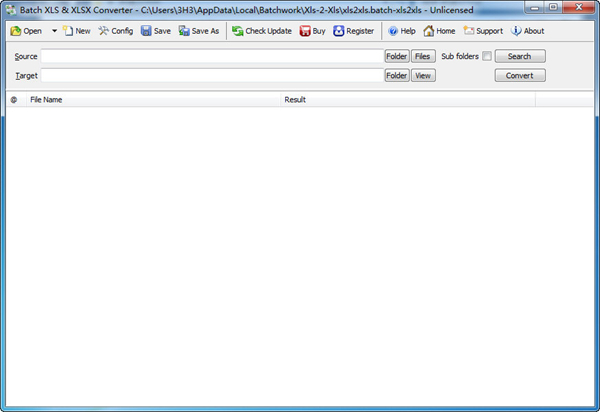Start the Search button

click(520, 56)
